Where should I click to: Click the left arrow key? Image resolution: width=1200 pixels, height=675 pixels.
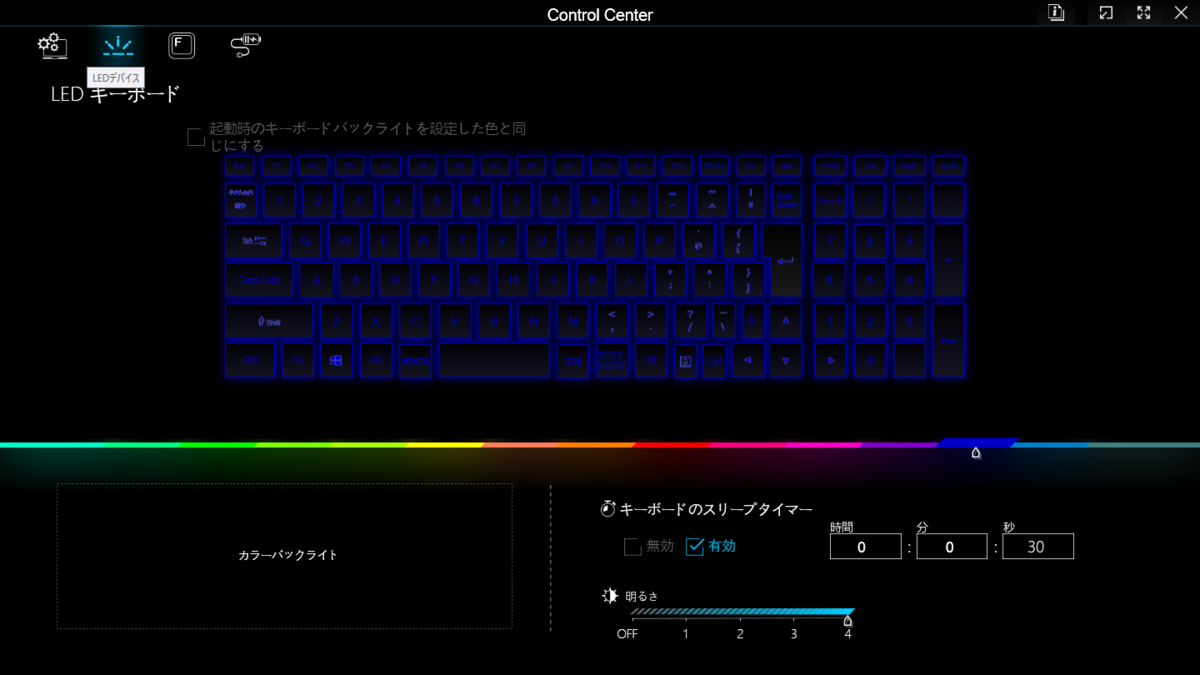747,361
